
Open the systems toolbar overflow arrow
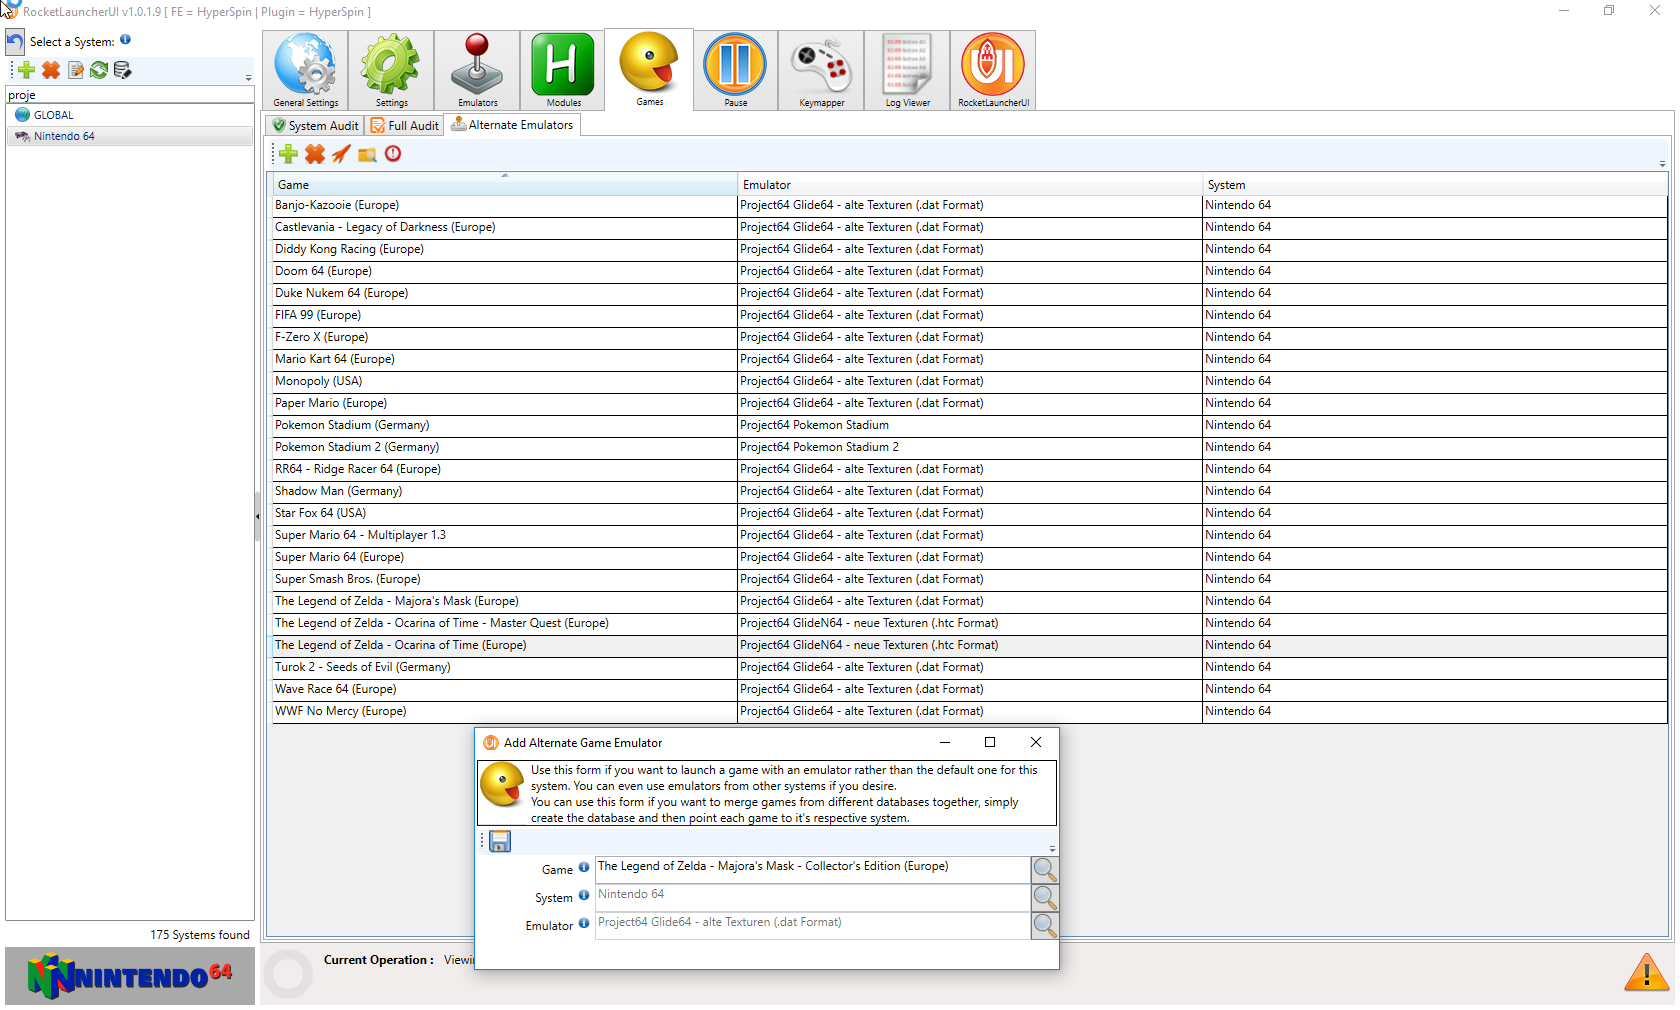coord(248,77)
